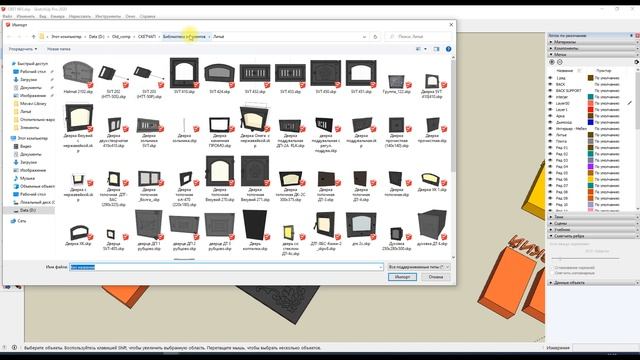This screenshot has width=640, height=360.
Task: Select file SVT 424.skp
Action: point(220,78)
